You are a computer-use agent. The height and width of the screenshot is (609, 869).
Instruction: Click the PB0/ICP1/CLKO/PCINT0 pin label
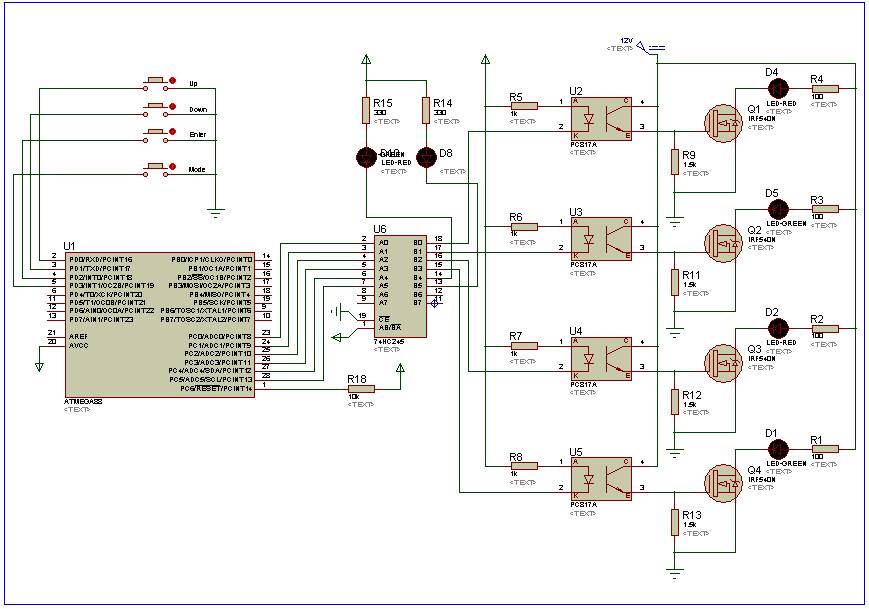212,259
